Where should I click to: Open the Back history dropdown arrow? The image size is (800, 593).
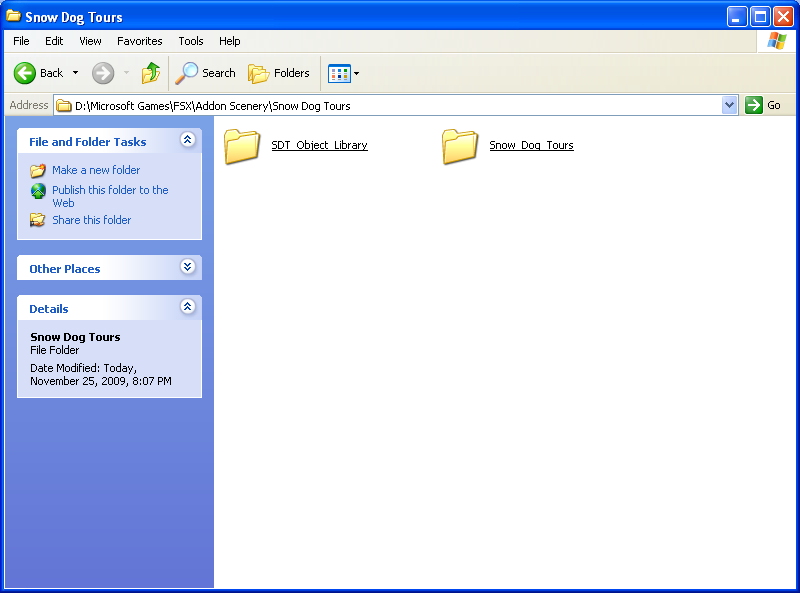[75, 73]
